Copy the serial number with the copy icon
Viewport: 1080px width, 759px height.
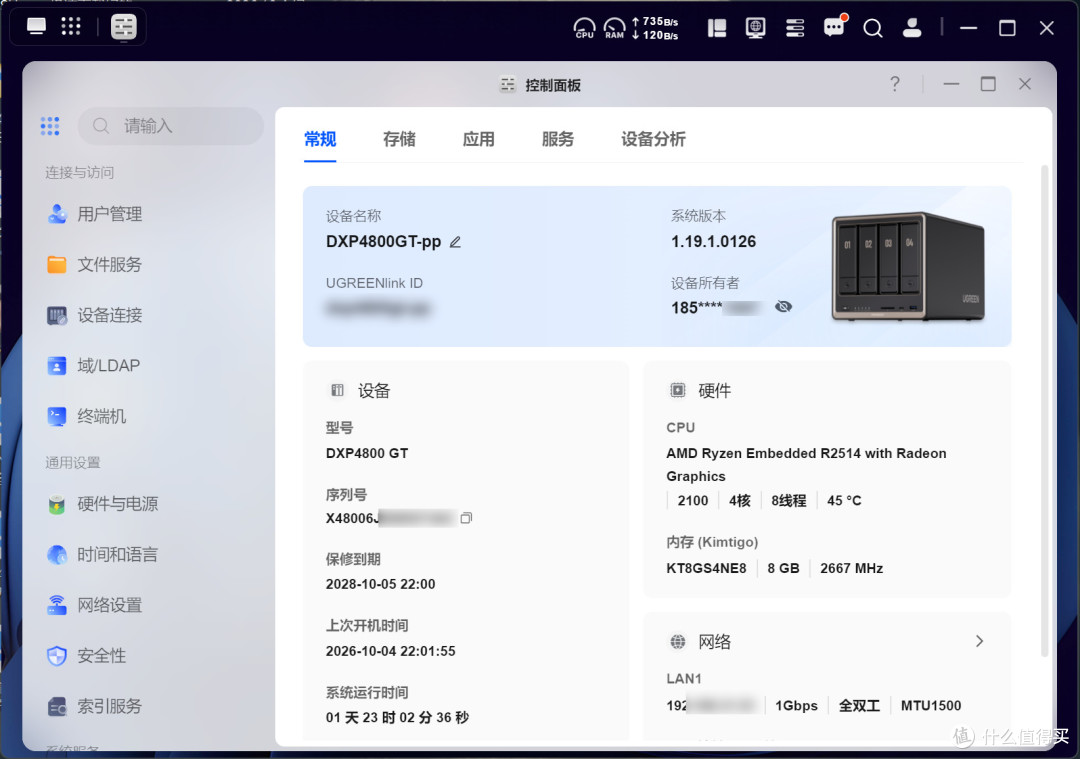466,518
